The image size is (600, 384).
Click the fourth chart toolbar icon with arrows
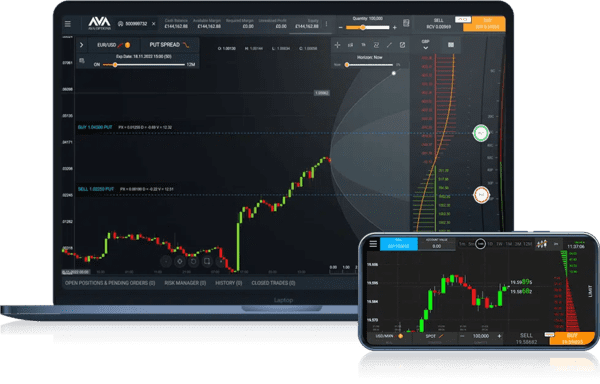click(376, 45)
